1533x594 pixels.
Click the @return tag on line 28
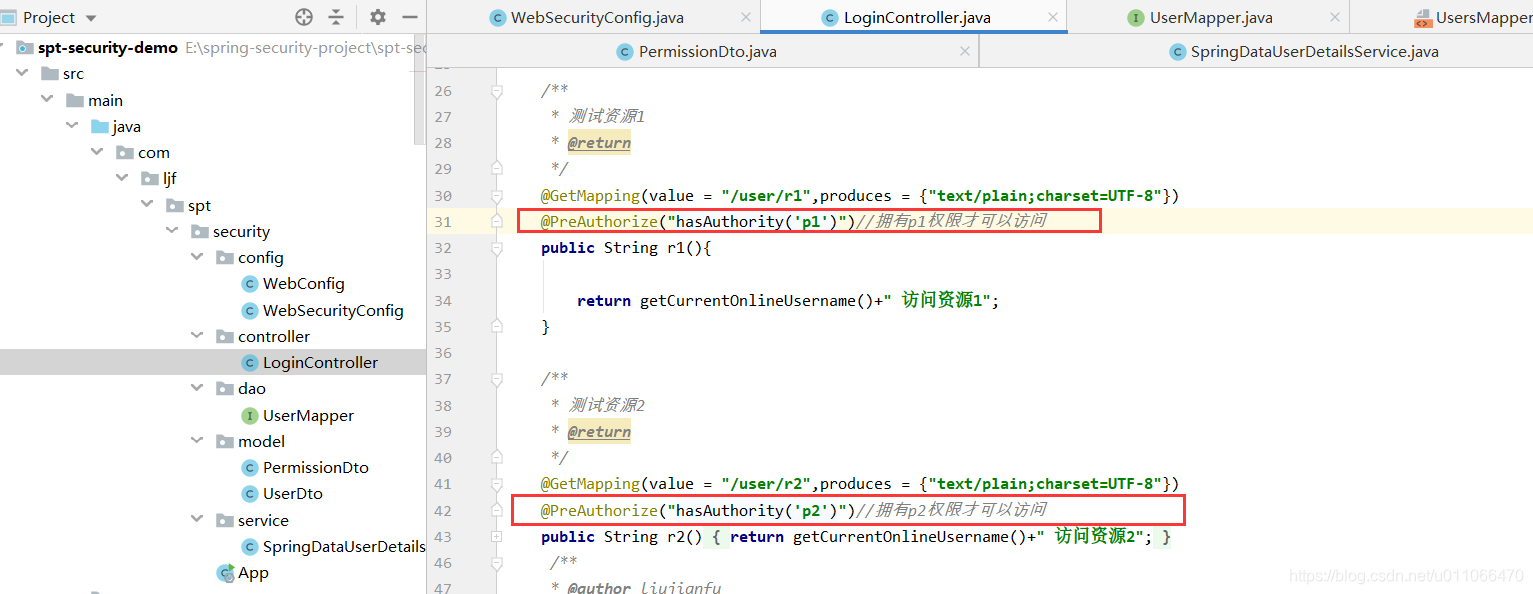[x=599, y=143]
